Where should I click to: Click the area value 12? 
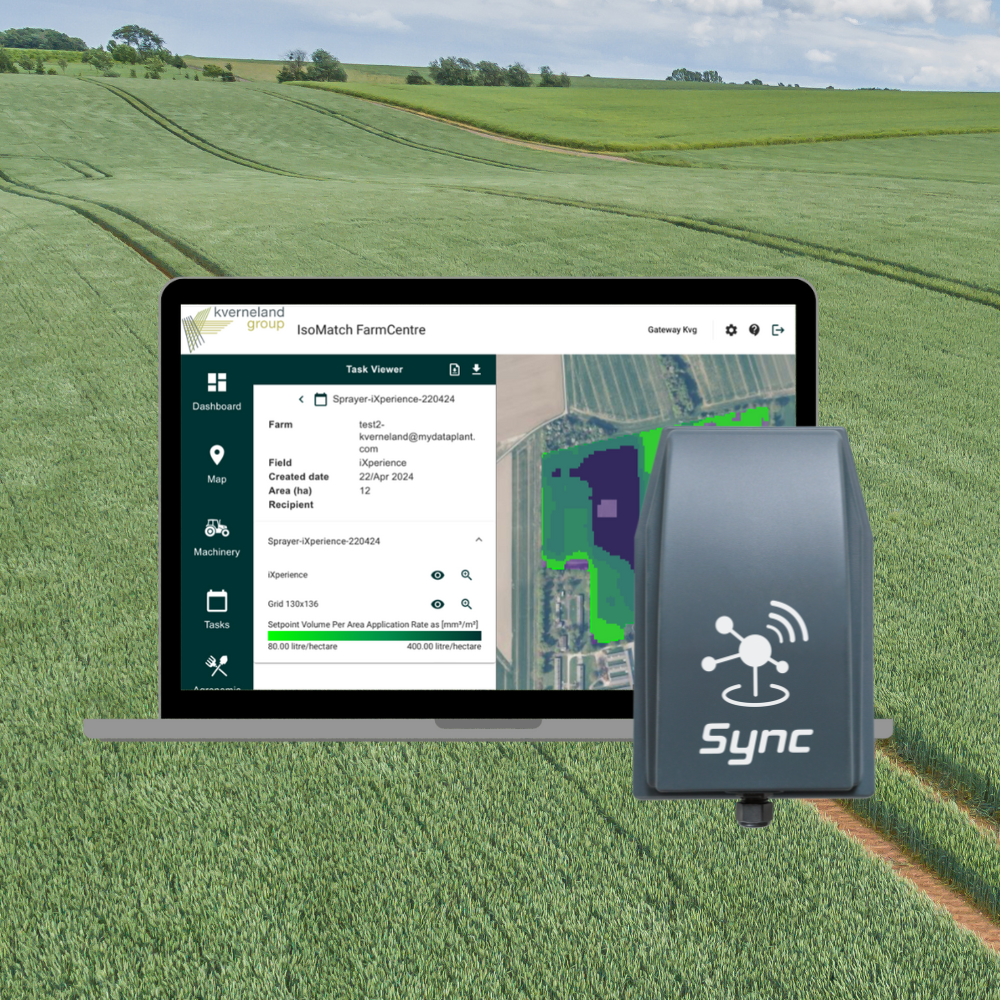click(x=365, y=490)
